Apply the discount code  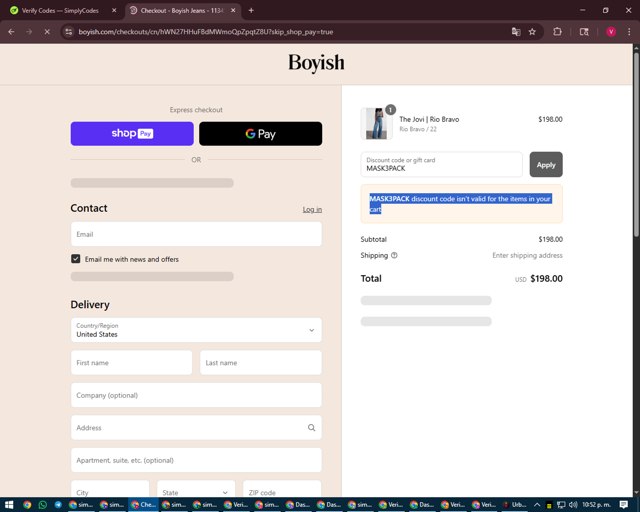coord(546,165)
